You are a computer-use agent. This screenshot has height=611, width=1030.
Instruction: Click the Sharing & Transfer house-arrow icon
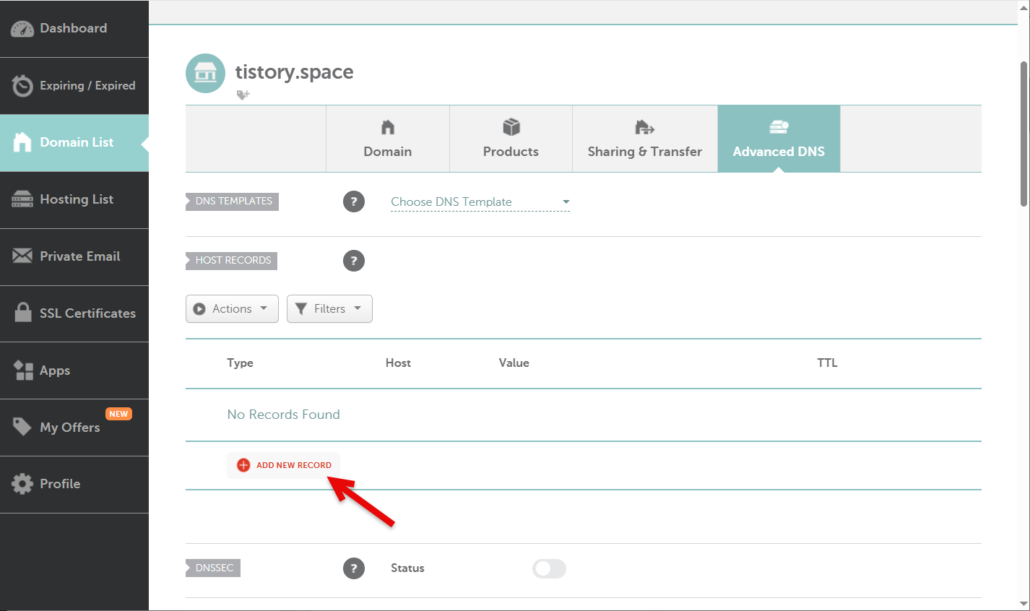click(644, 127)
